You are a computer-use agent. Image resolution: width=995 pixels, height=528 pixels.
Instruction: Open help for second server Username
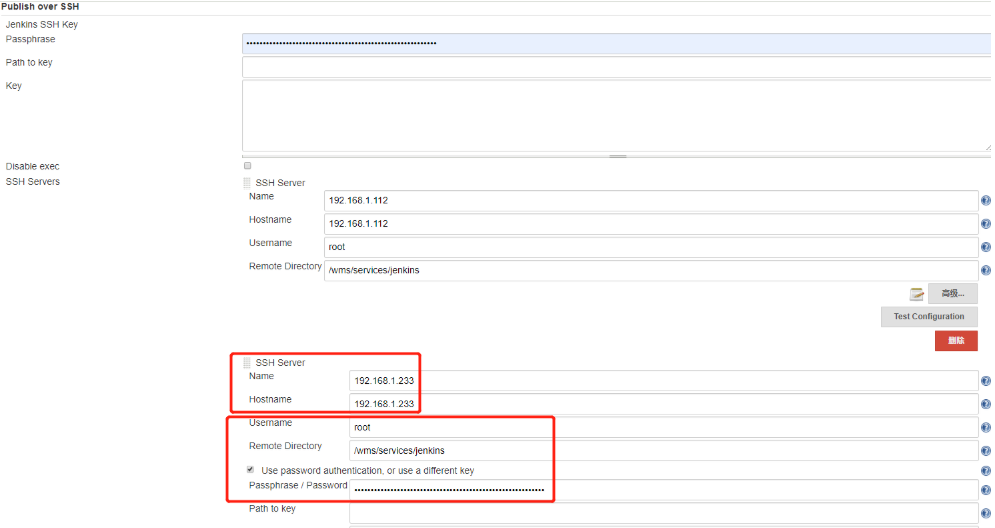click(985, 428)
